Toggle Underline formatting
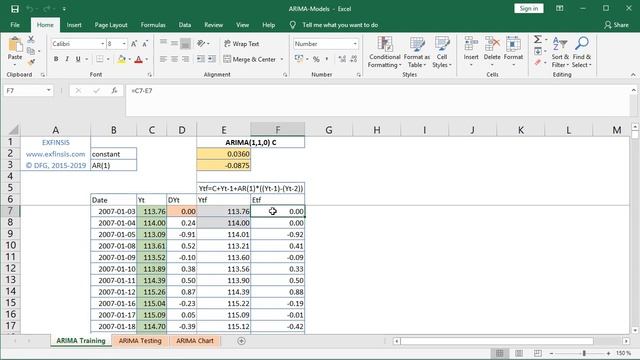The image size is (640, 360). pyautogui.click(x=78, y=59)
